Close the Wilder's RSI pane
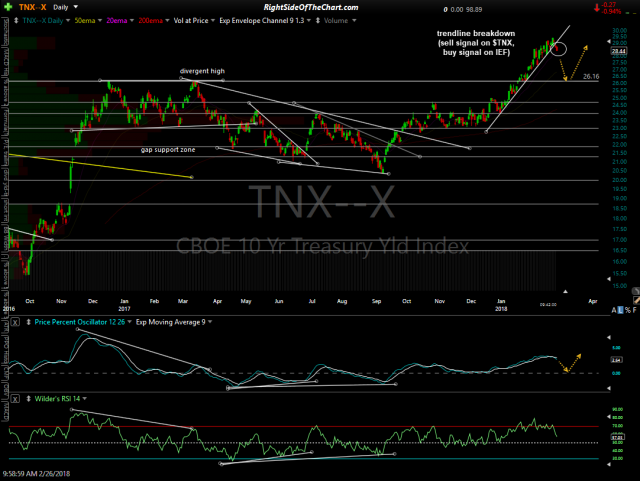640x481 pixels. click(15, 399)
